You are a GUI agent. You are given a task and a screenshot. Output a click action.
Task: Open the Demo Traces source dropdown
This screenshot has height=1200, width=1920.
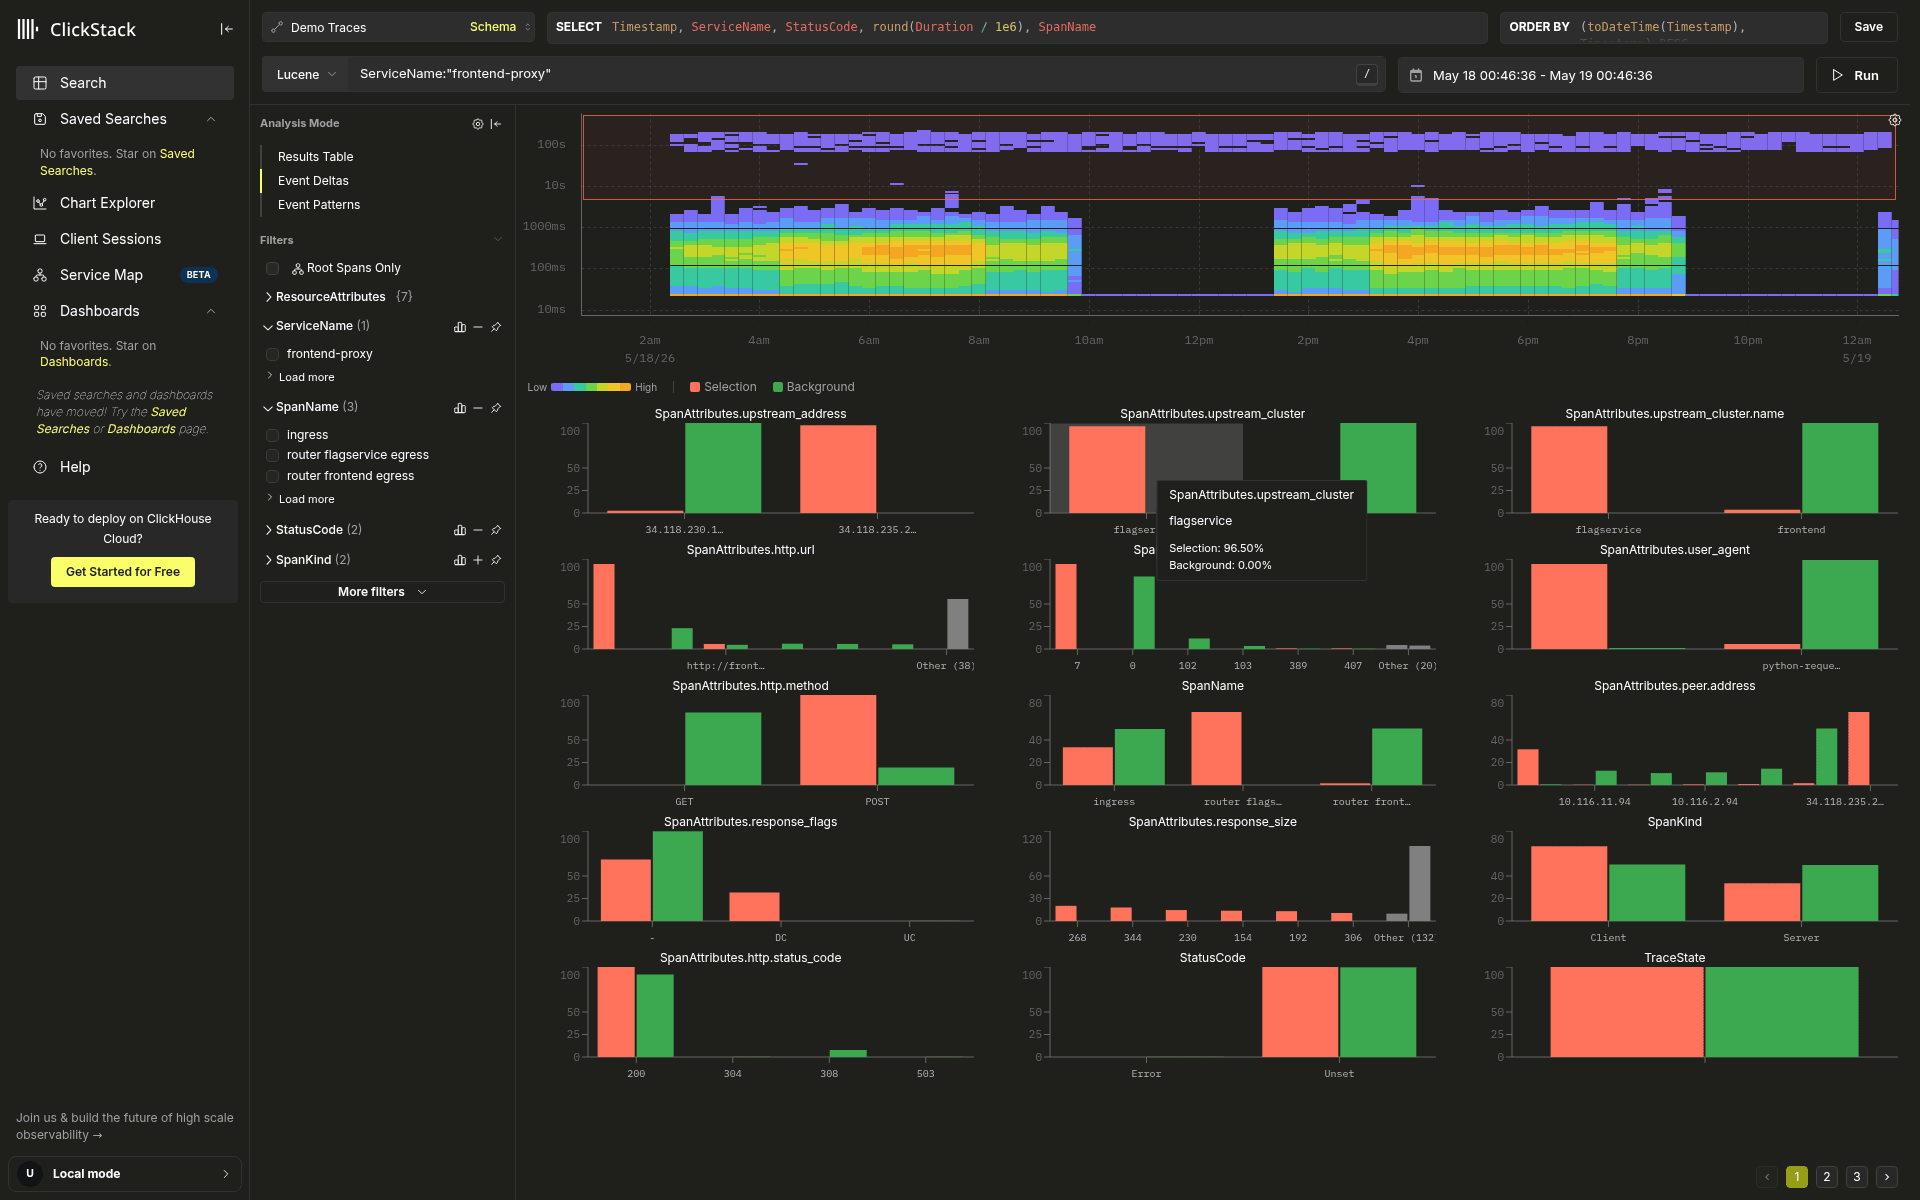point(398,27)
